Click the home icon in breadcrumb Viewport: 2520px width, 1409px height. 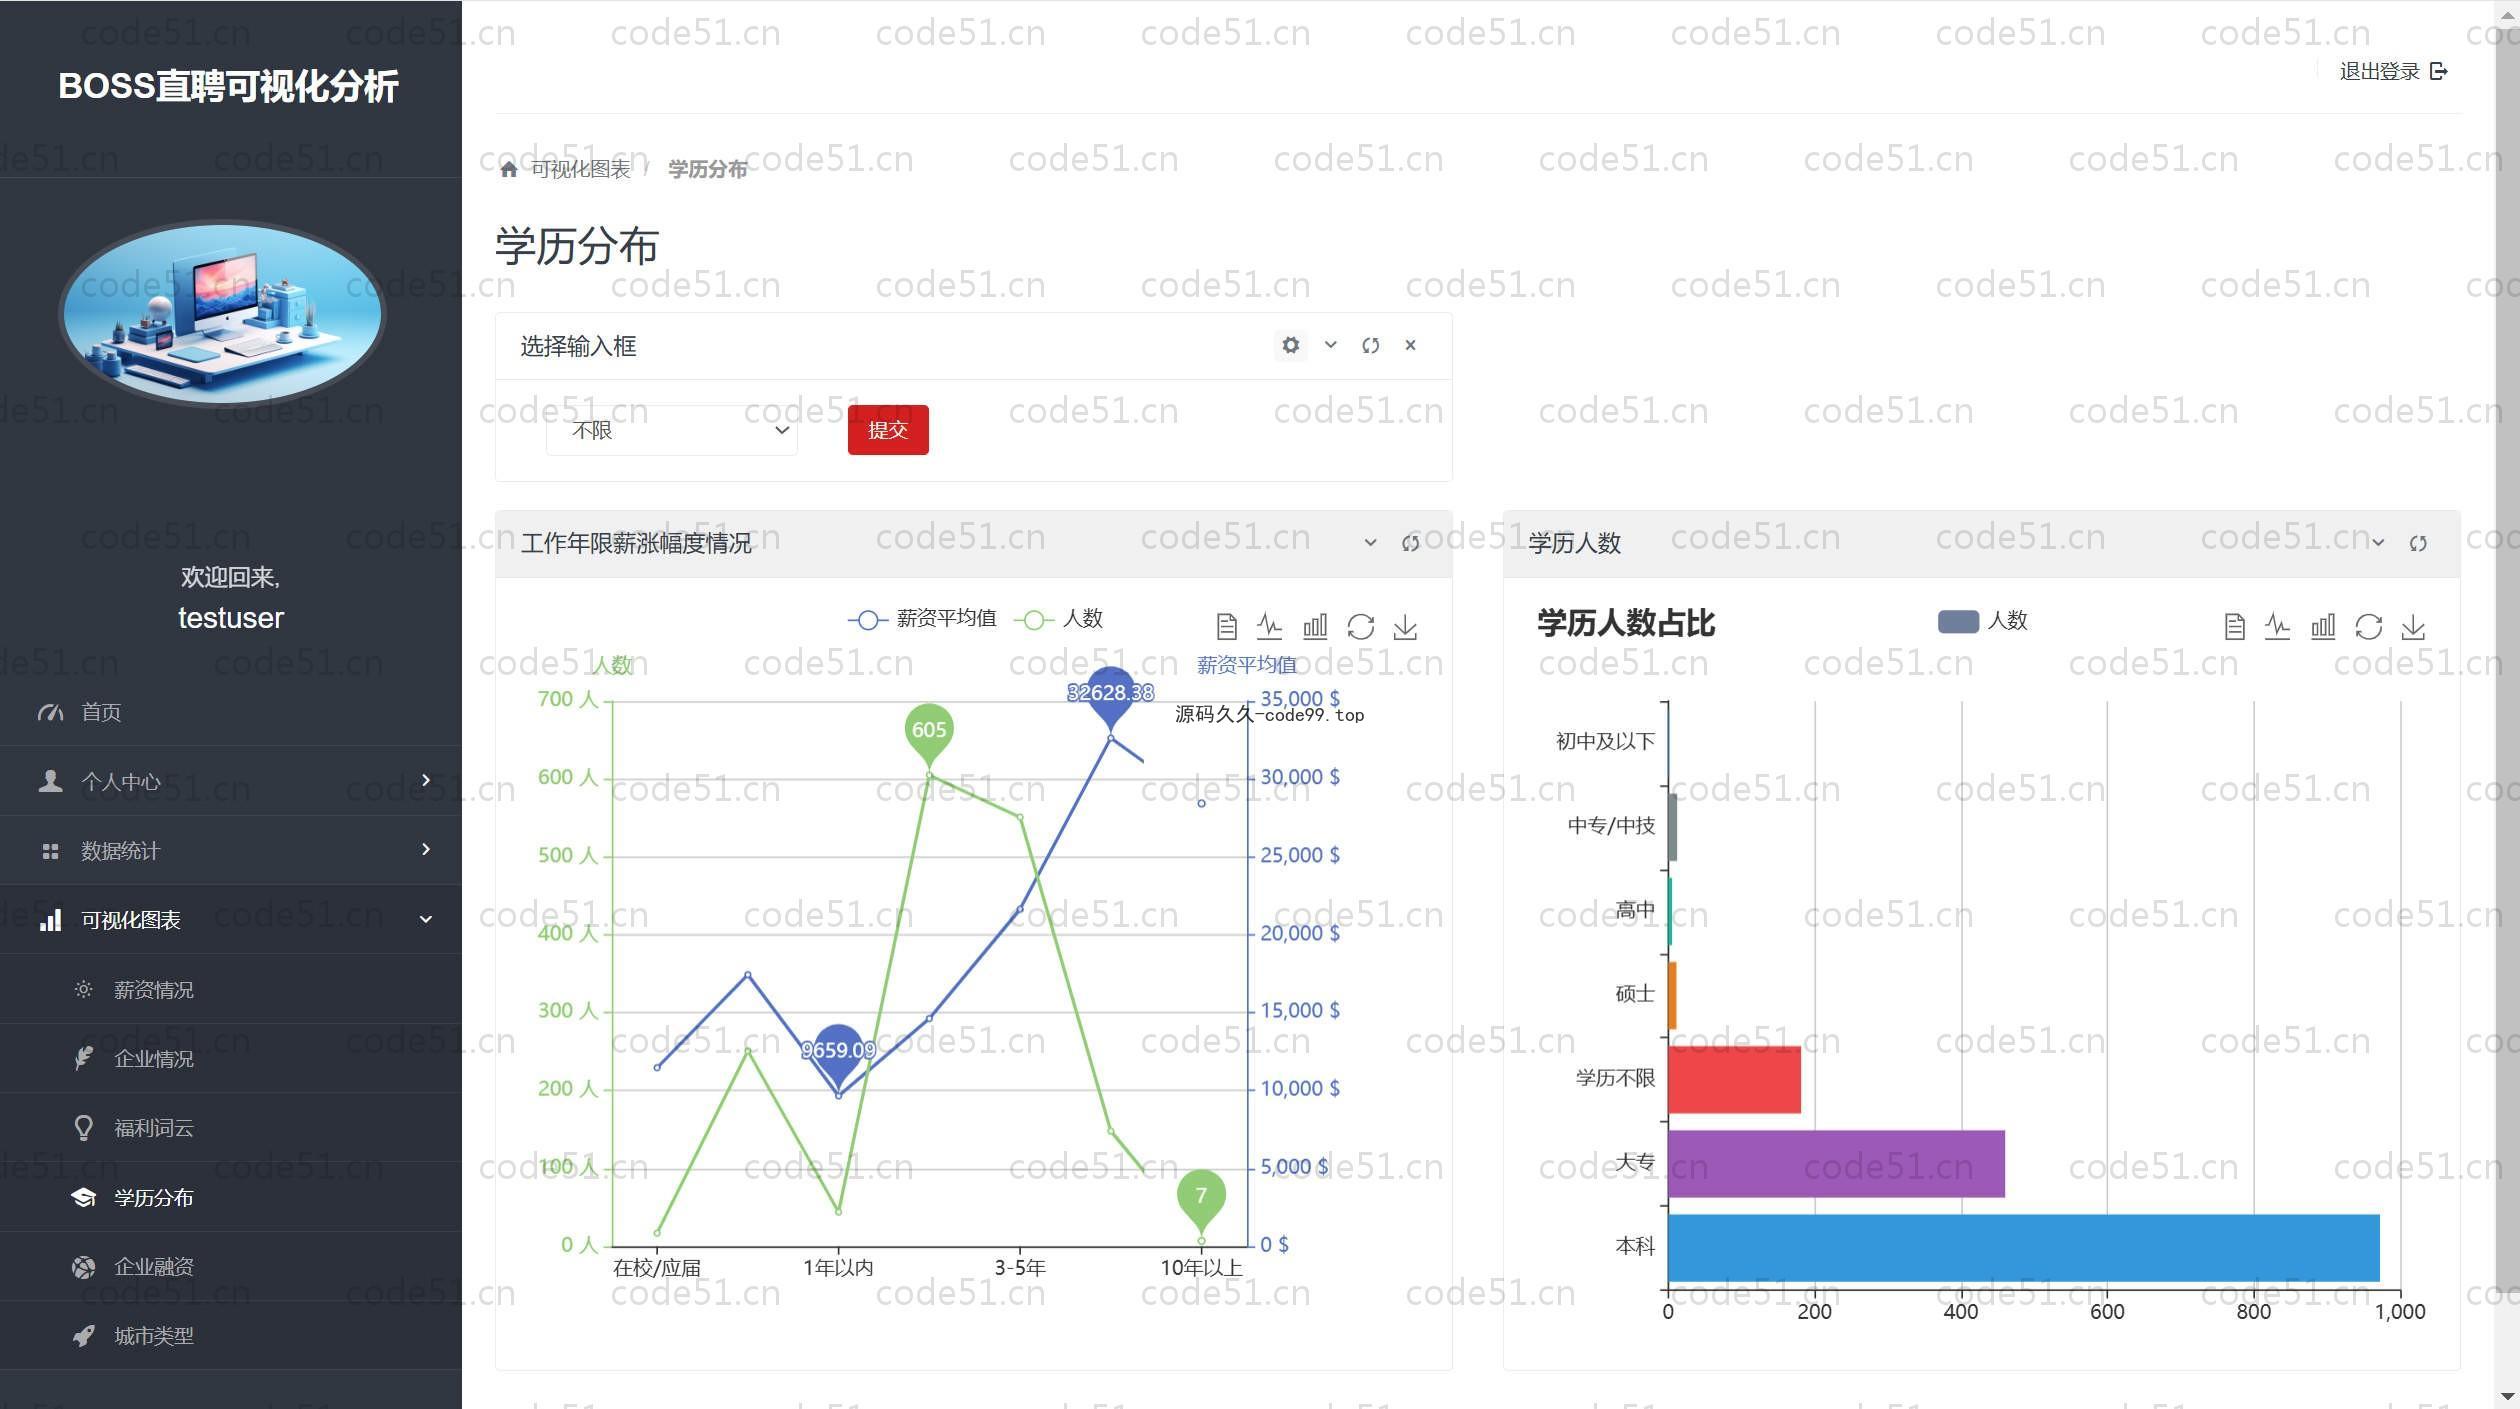[x=508, y=169]
